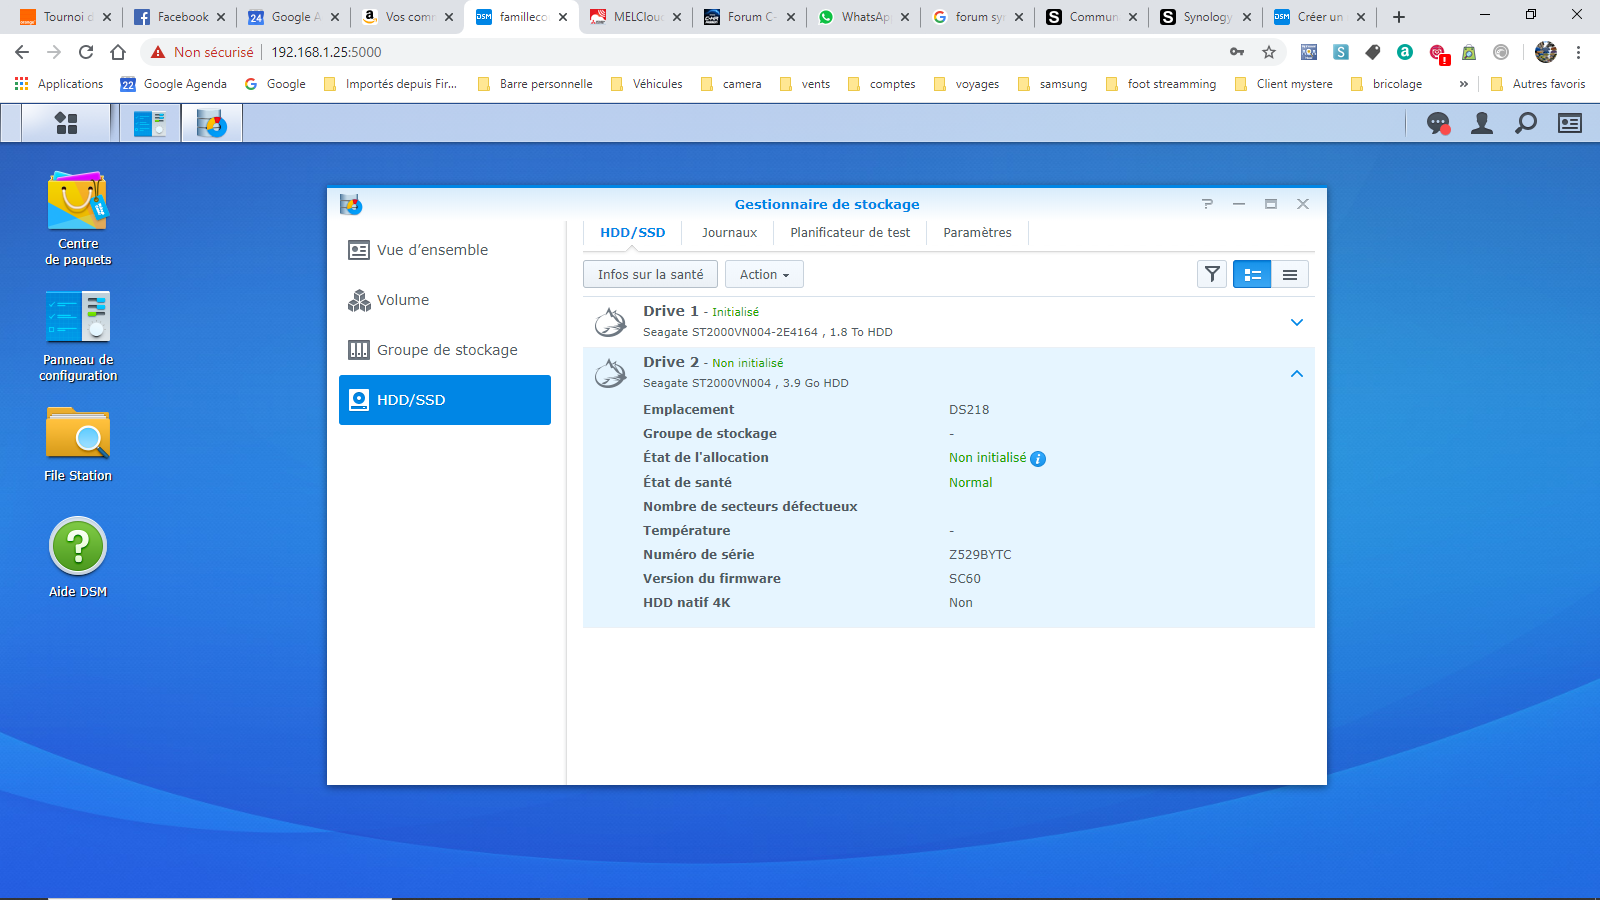This screenshot has height=900, width=1600.
Task: Click the saved password key icon
Action: 1237,52
